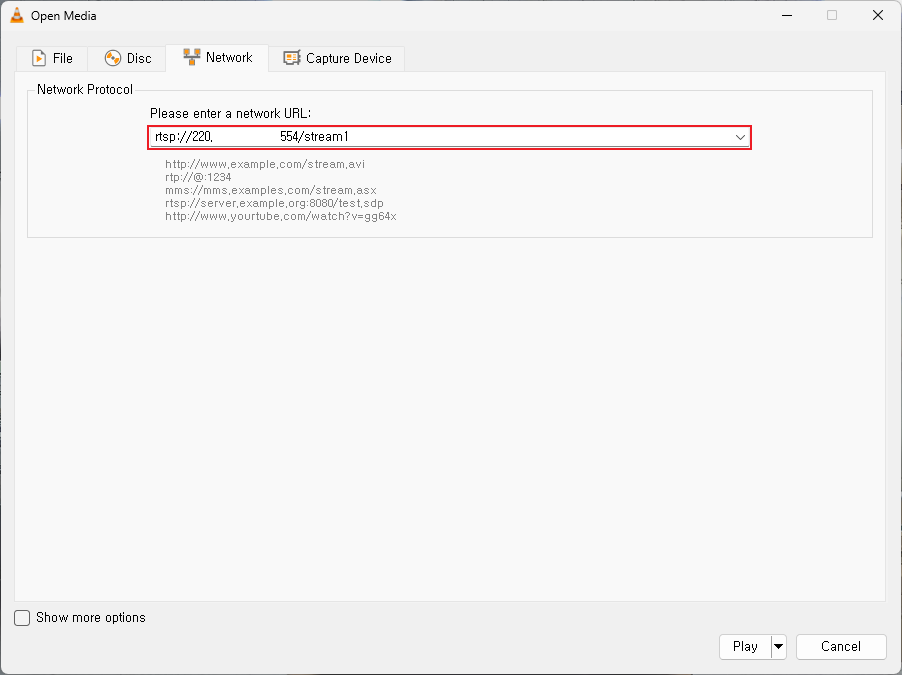Image resolution: width=902 pixels, height=675 pixels.
Task: Go to the Capture Device tab
Action: click(348, 58)
